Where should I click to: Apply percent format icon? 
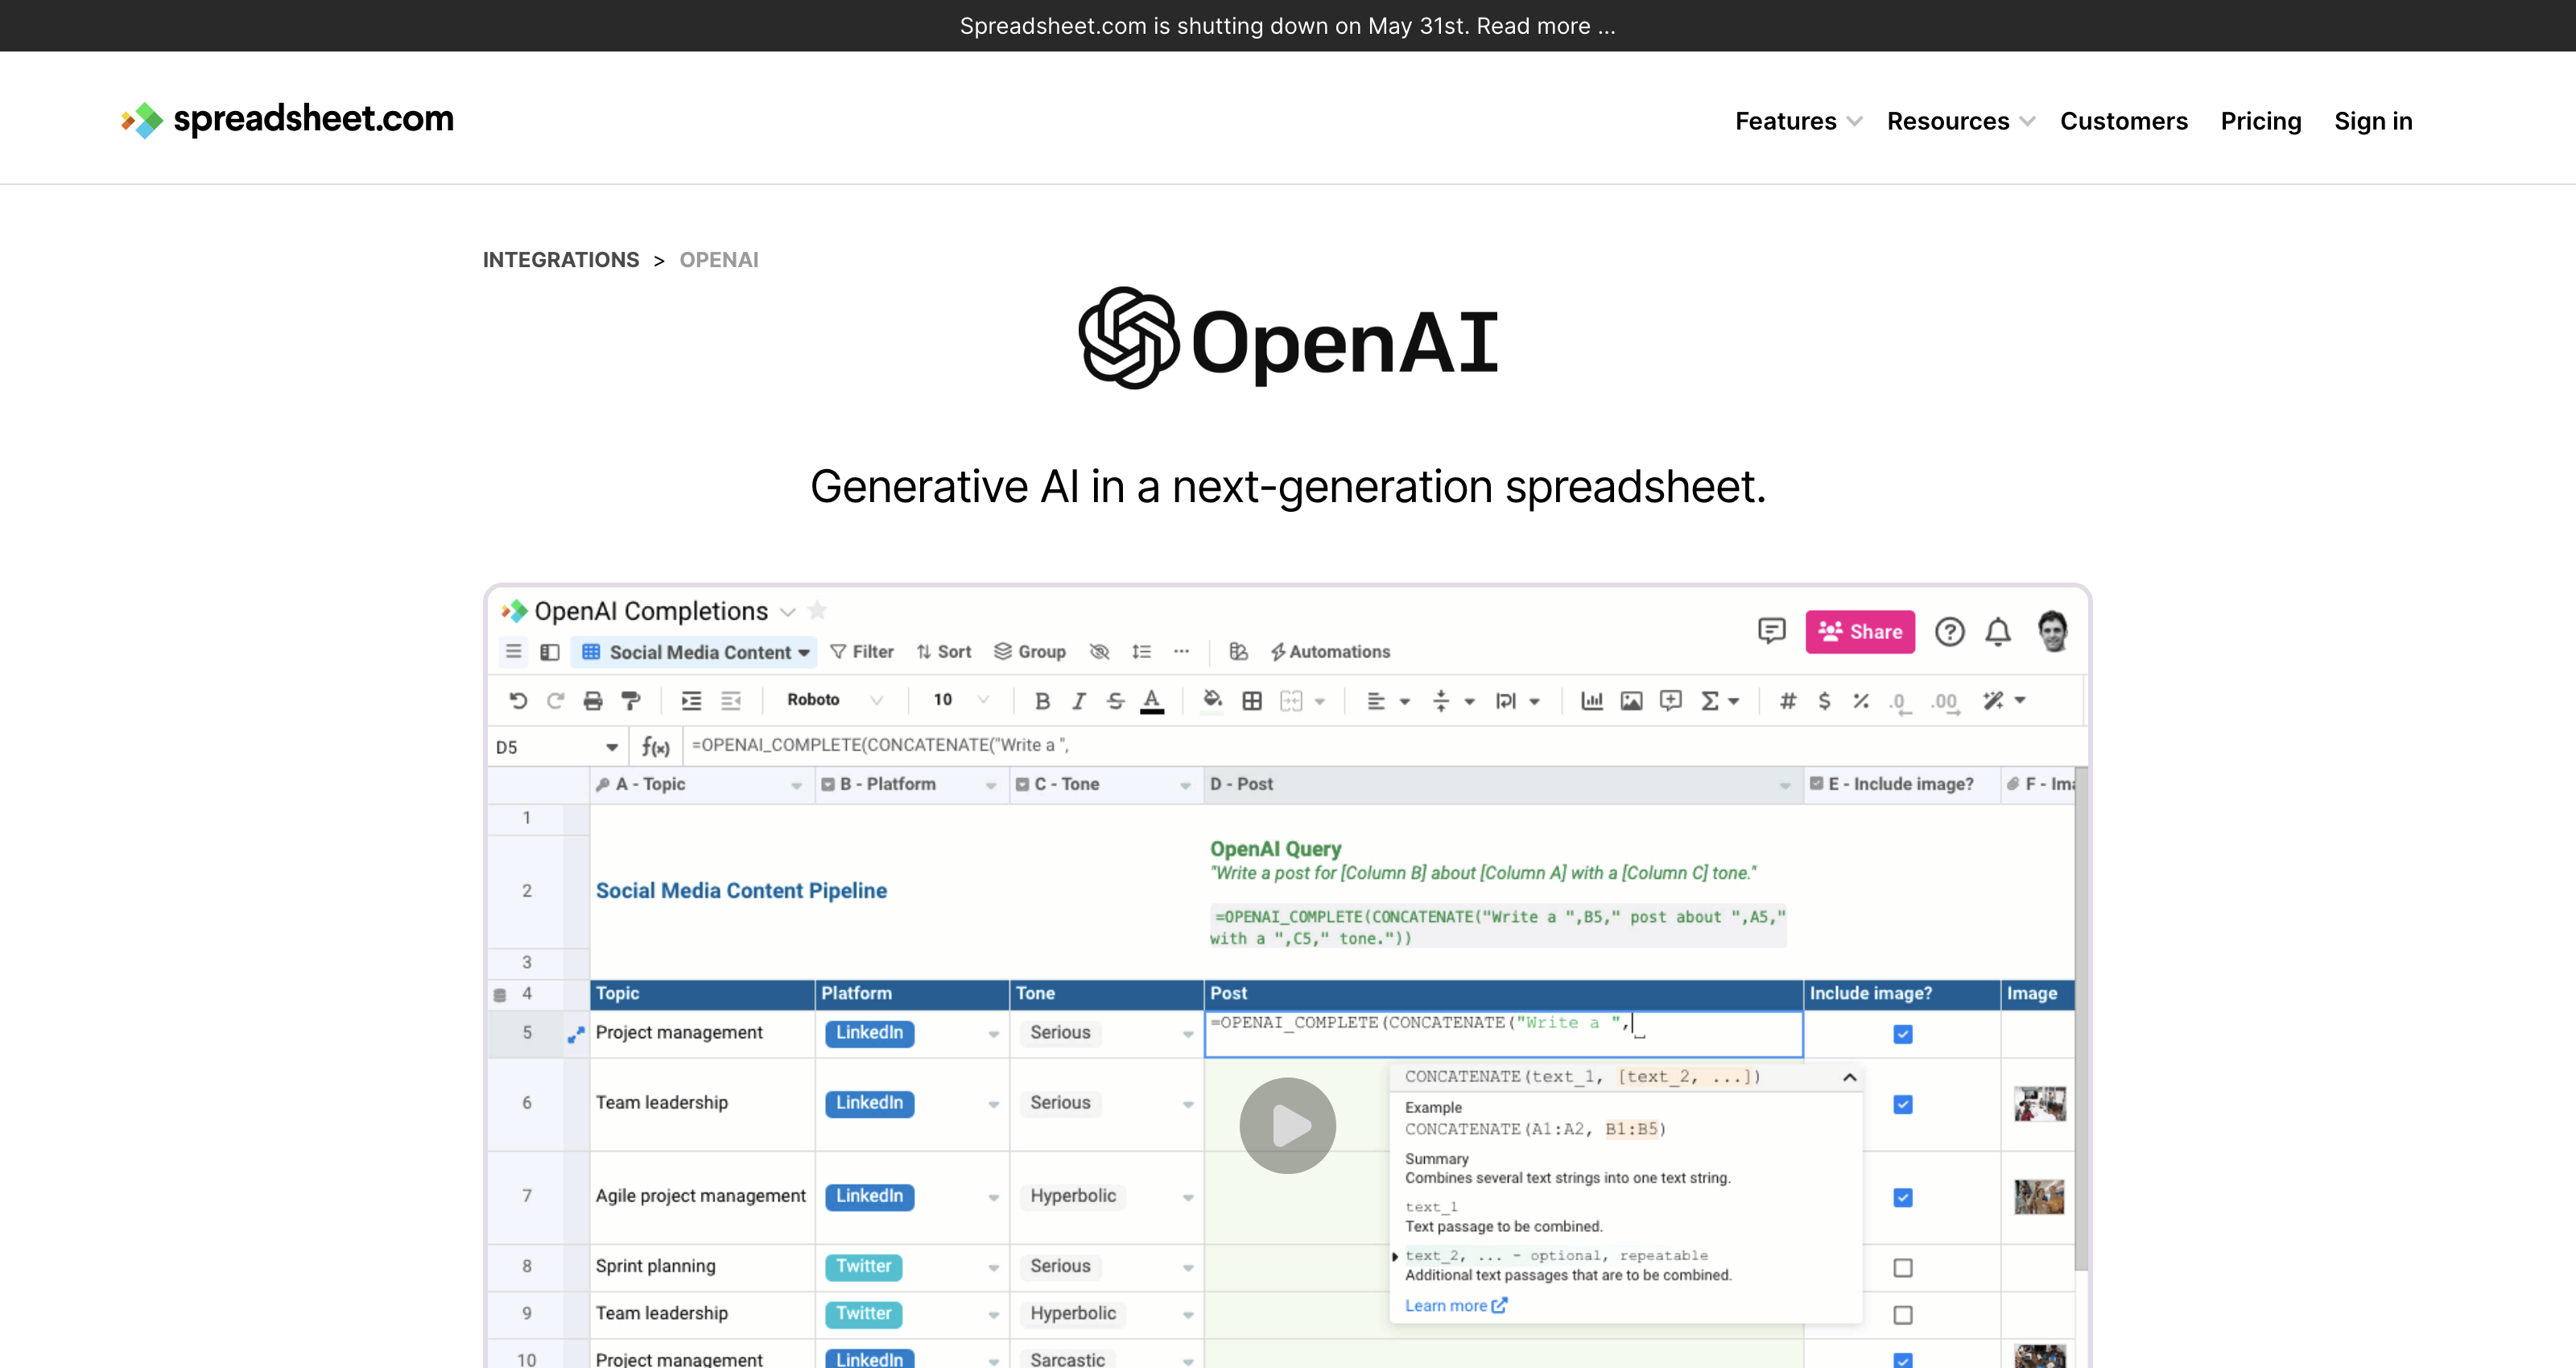pos(1861,701)
